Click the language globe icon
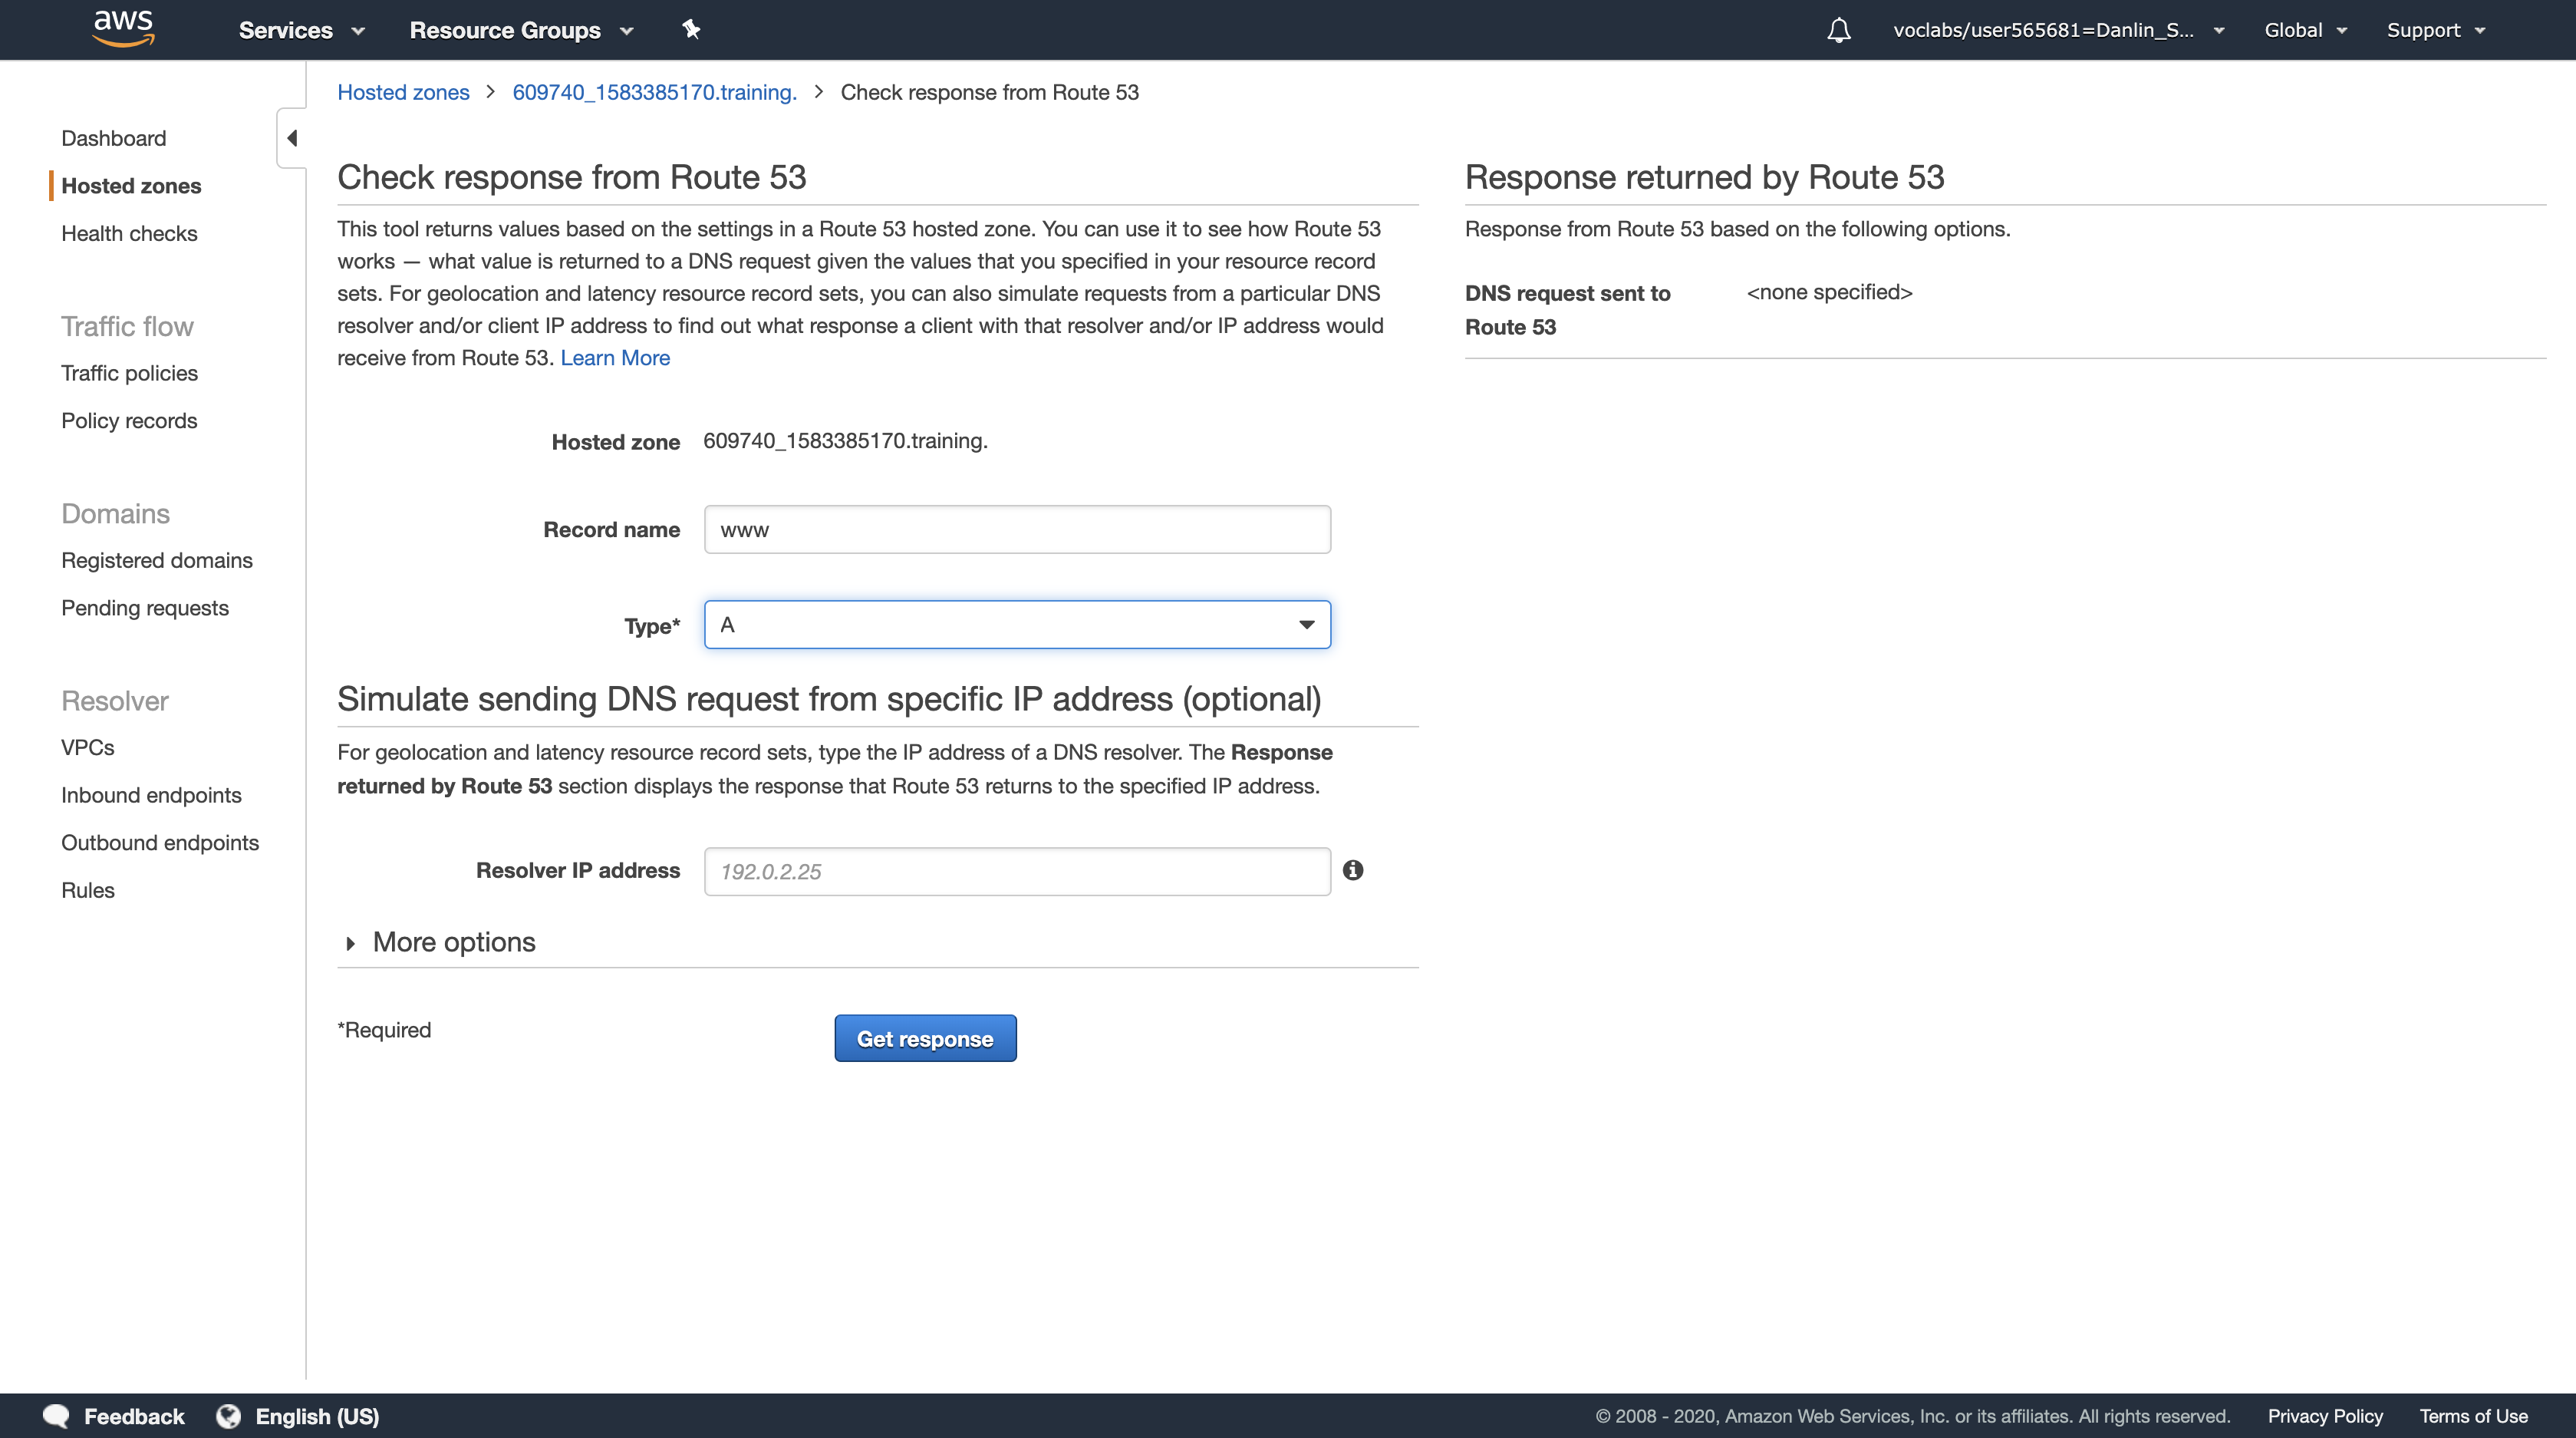The width and height of the screenshot is (2576, 1438). pyautogui.click(x=229, y=1416)
